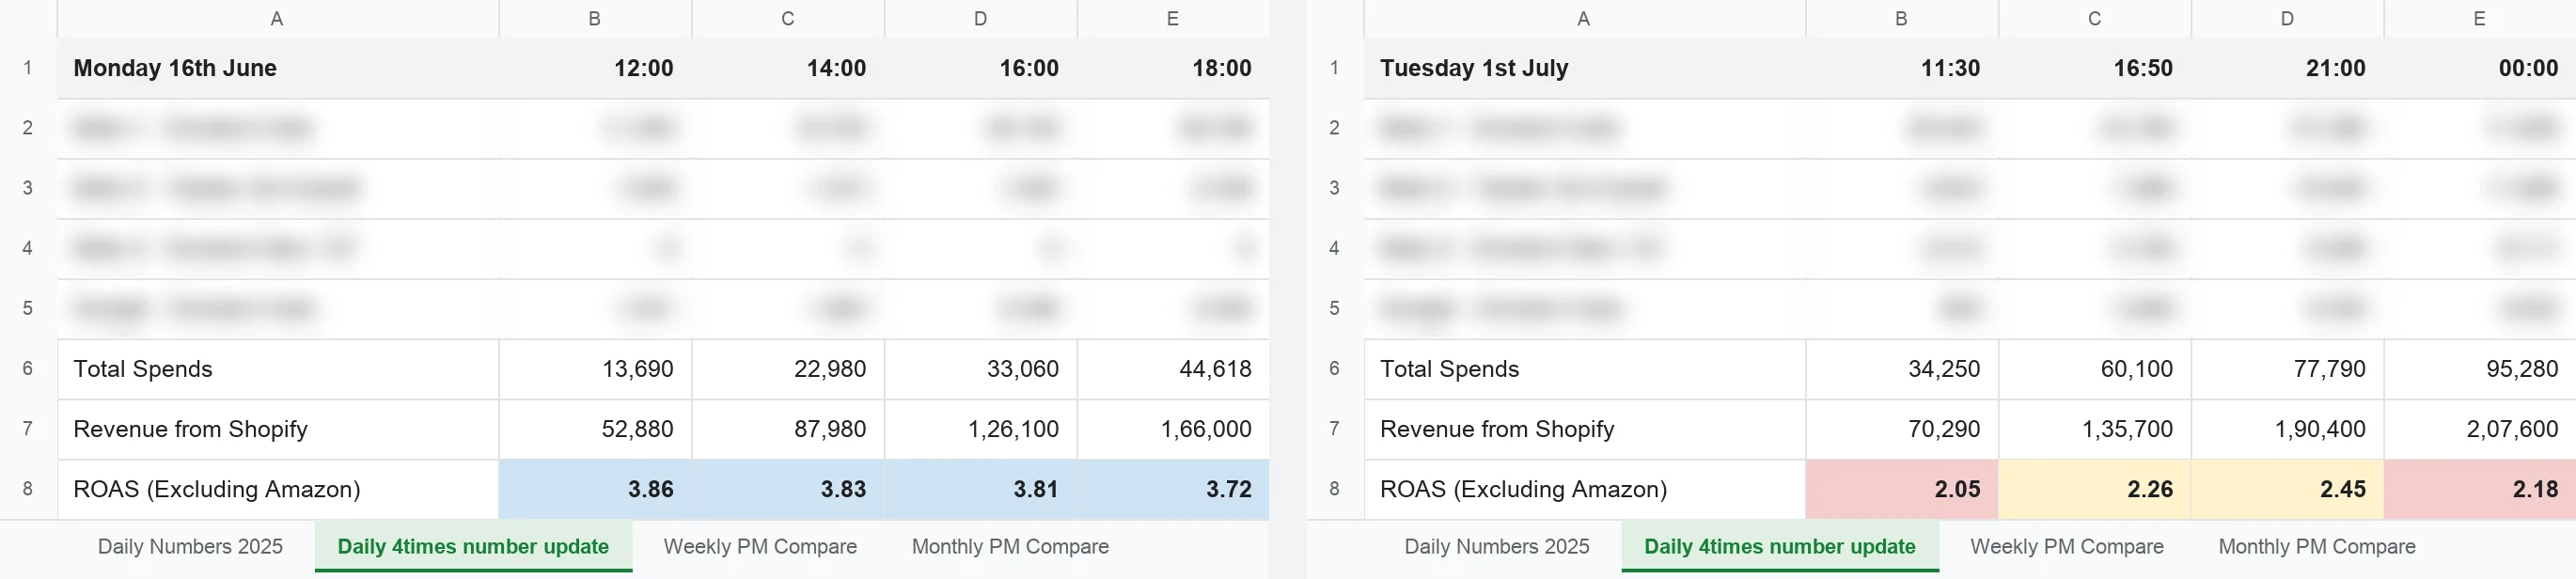Select the 14:00 time header cell

click(788, 68)
